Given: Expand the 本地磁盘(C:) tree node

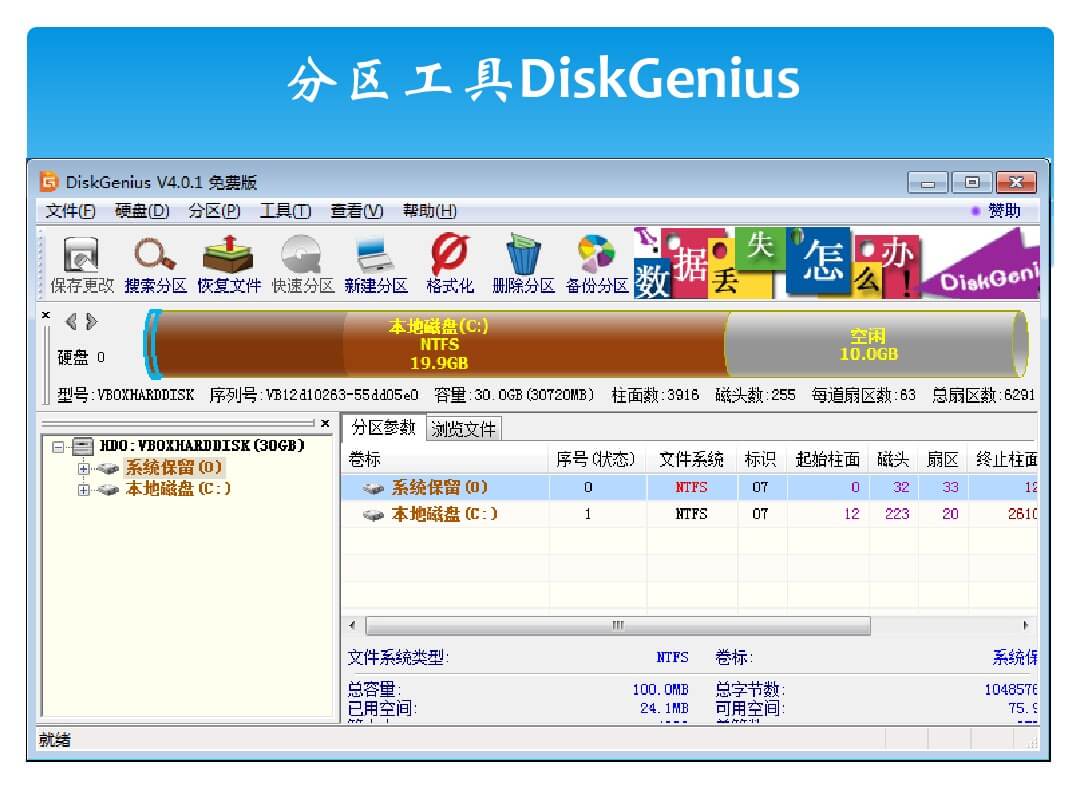Looking at the screenshot, I should 84,489.
